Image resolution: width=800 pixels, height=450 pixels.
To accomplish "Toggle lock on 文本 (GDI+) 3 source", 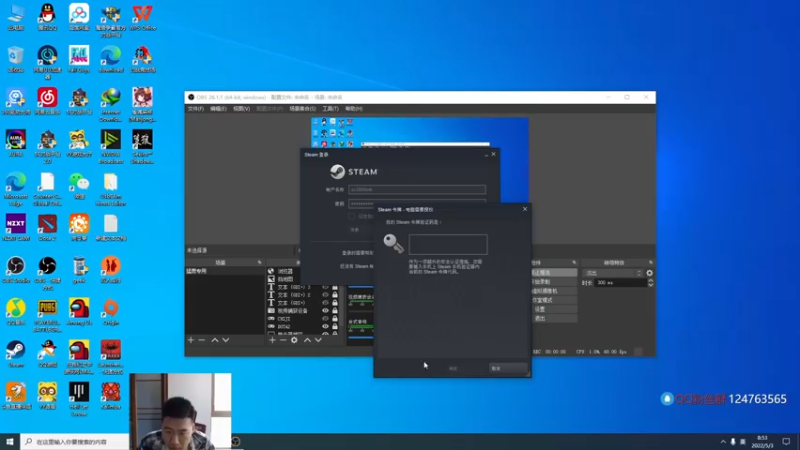I will (335, 287).
